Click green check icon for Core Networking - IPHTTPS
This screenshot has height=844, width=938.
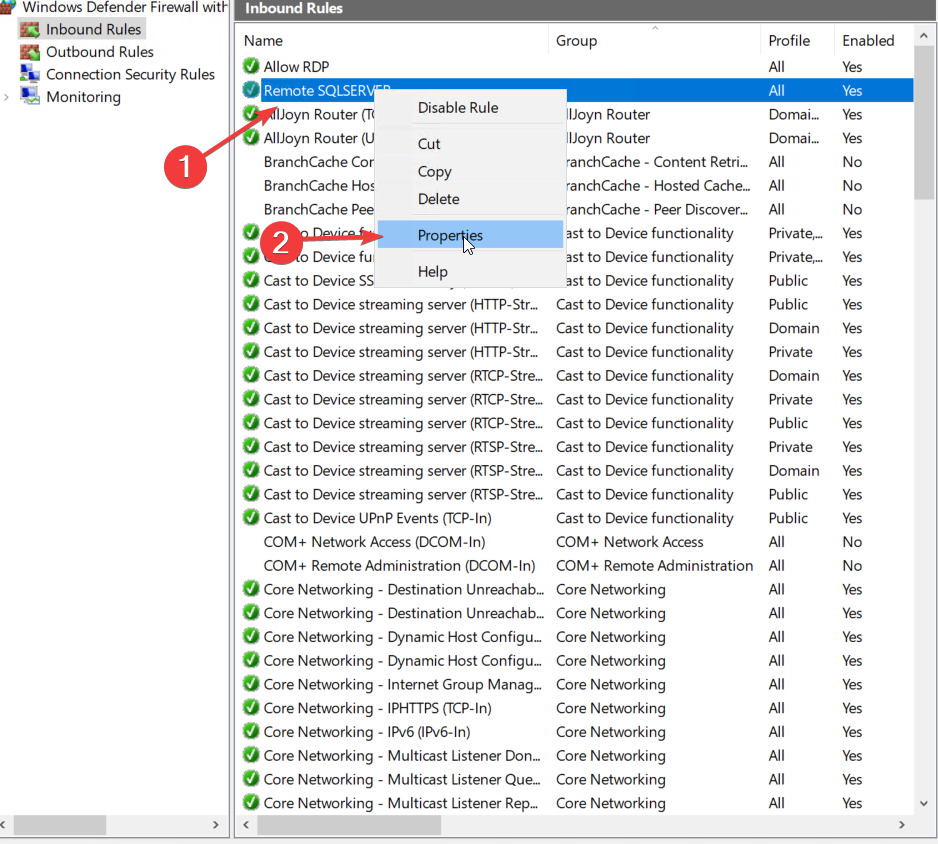[251, 708]
